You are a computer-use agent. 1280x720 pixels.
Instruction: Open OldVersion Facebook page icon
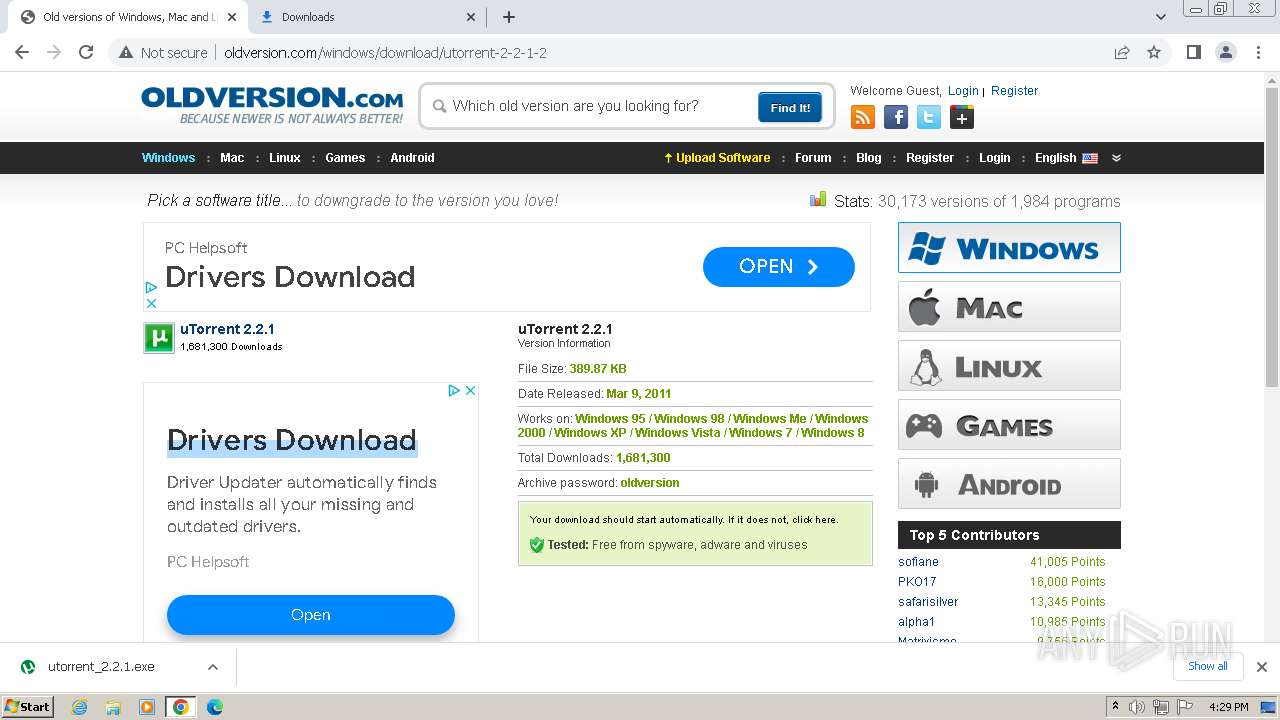(x=896, y=118)
